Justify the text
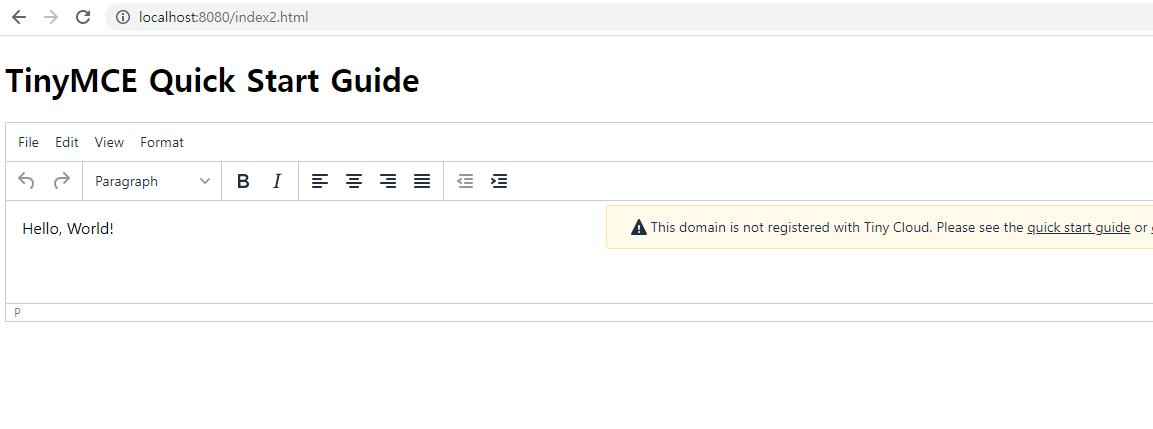The height and width of the screenshot is (429, 1153). tap(422, 181)
